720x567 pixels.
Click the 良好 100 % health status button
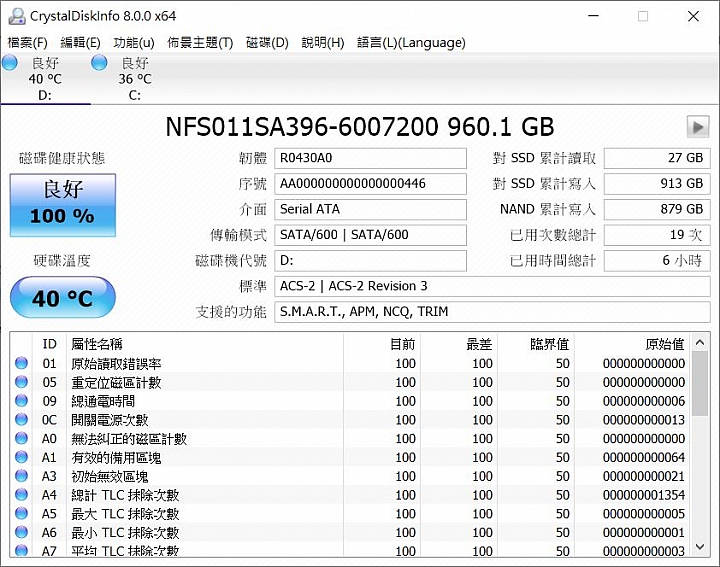63,205
